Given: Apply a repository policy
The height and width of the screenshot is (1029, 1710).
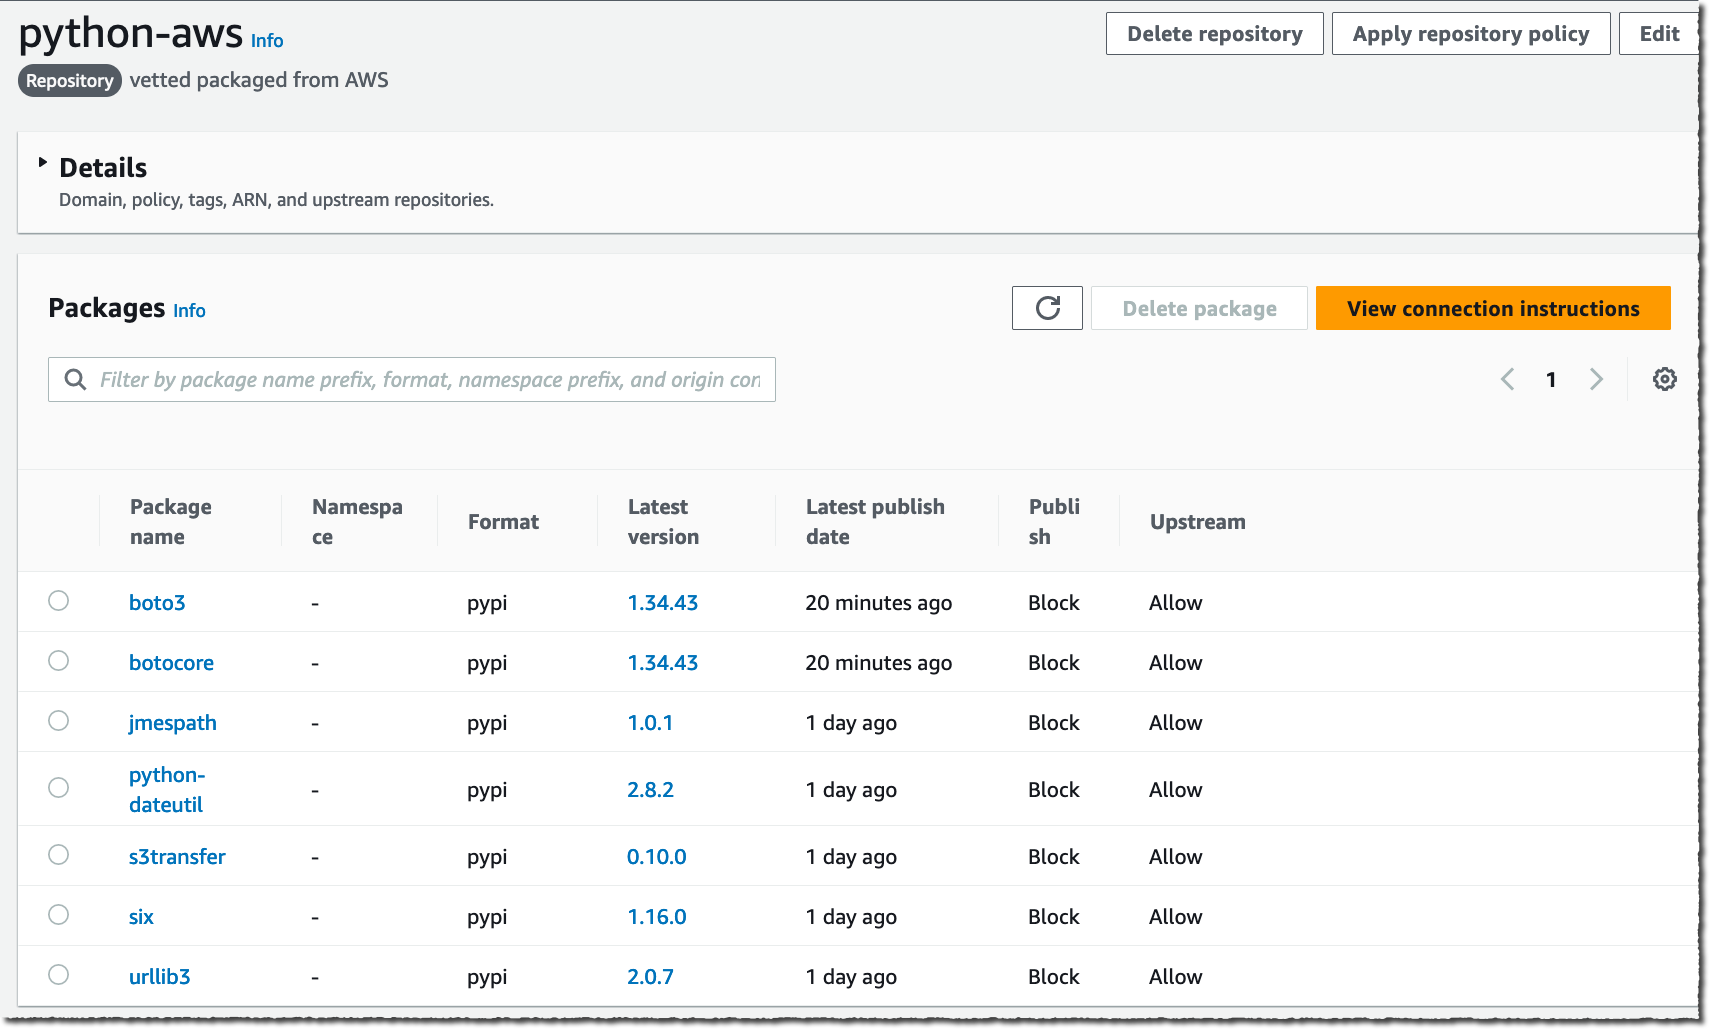Looking at the screenshot, I should (x=1470, y=33).
